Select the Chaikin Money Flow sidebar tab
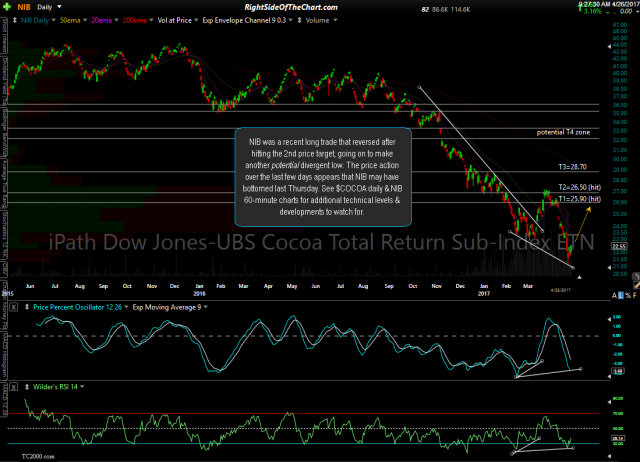 tap(4, 305)
